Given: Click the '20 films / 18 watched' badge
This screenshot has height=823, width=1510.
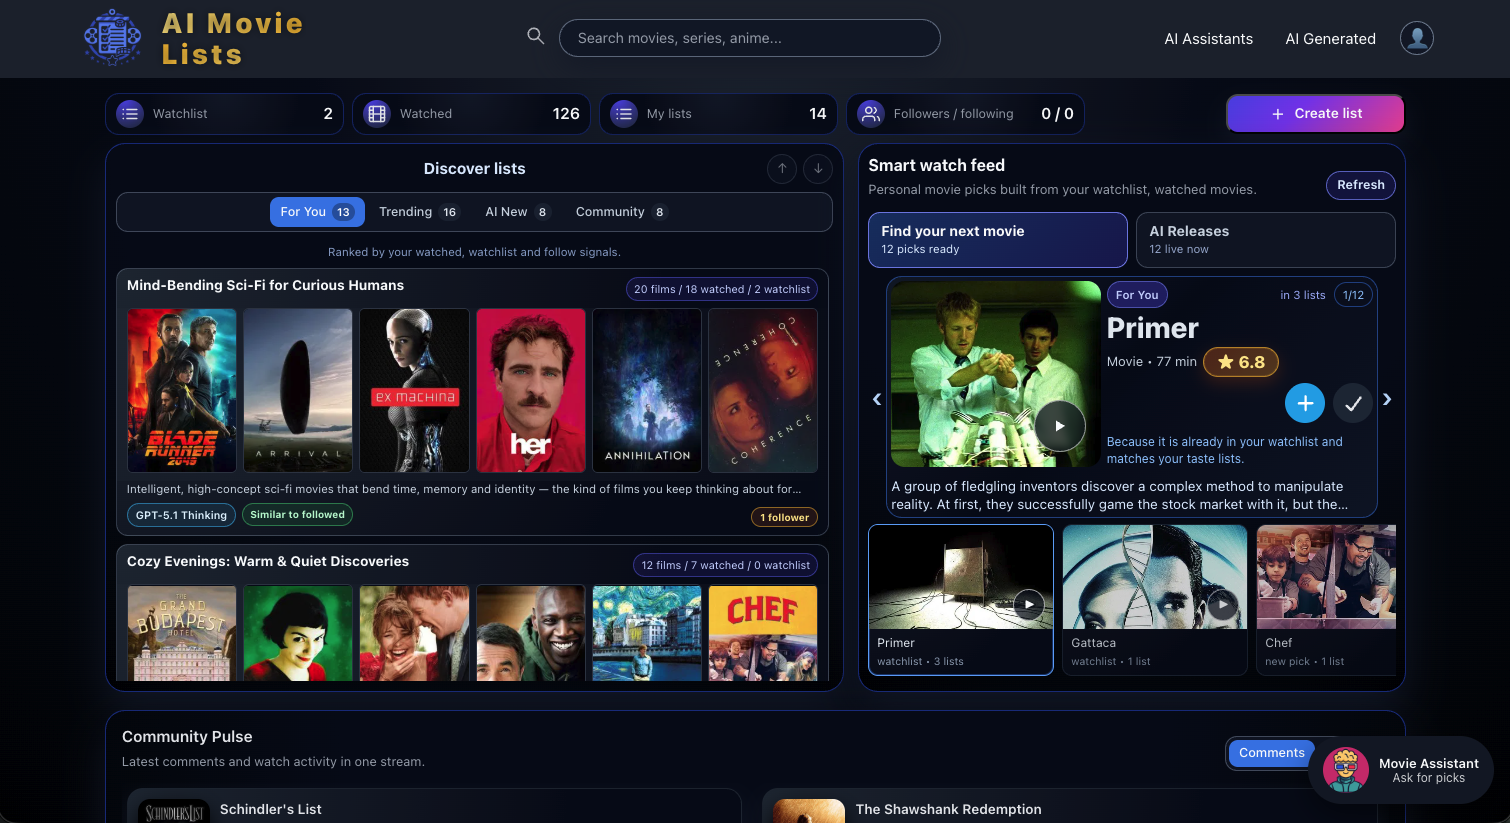Looking at the screenshot, I should [x=722, y=289].
